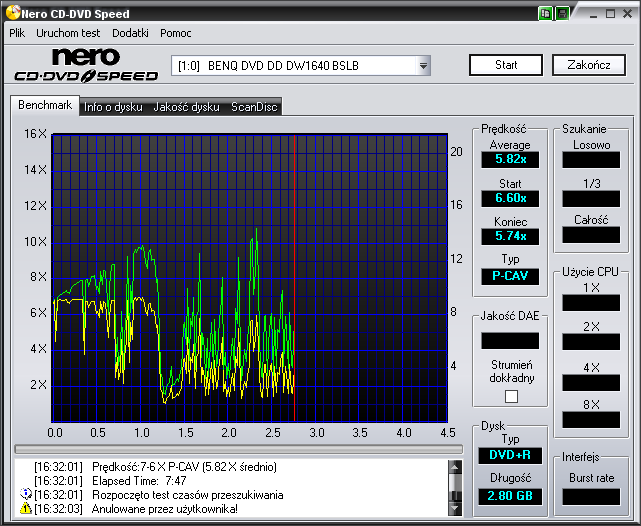Screen dimensions: 641x526
Task: Click the 4X CPU usage field
Action: pyautogui.click(x=591, y=383)
